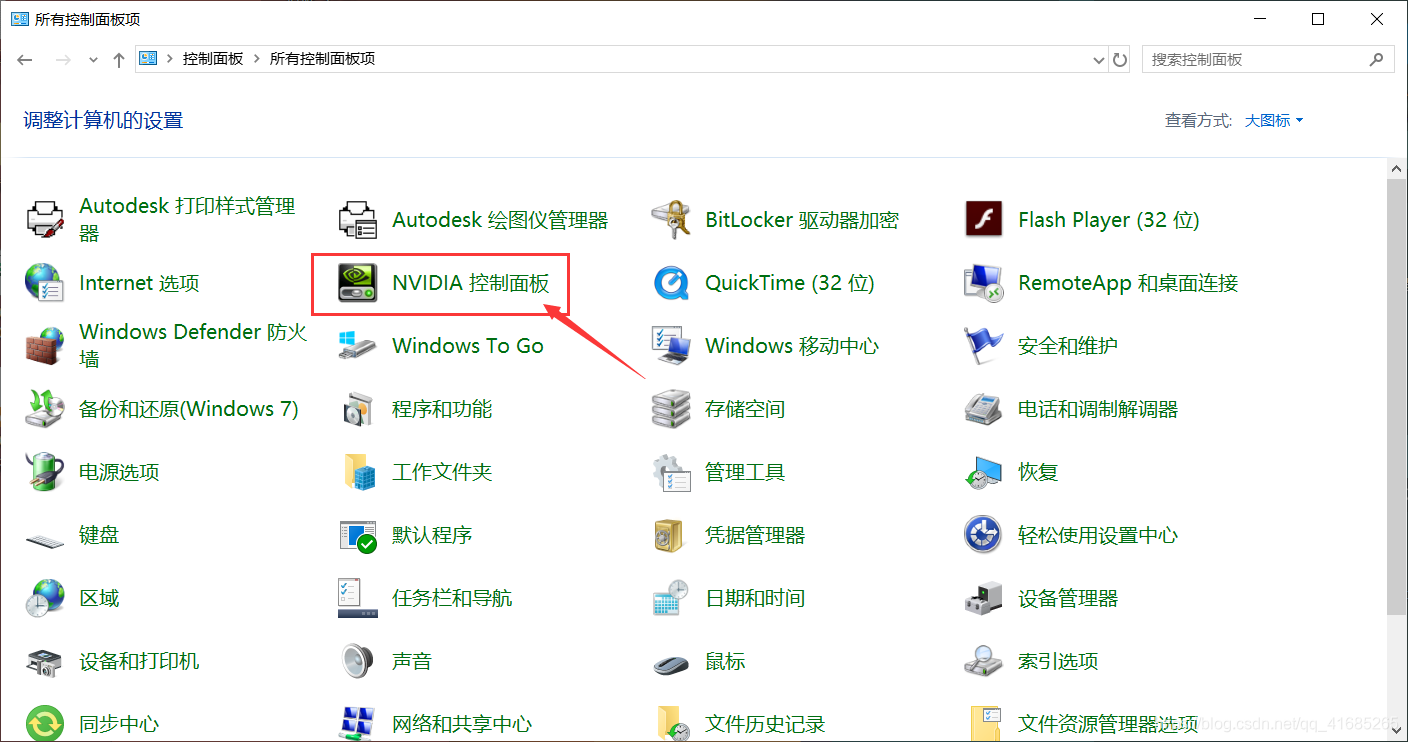Click the address bar control panel icon

coord(148,59)
